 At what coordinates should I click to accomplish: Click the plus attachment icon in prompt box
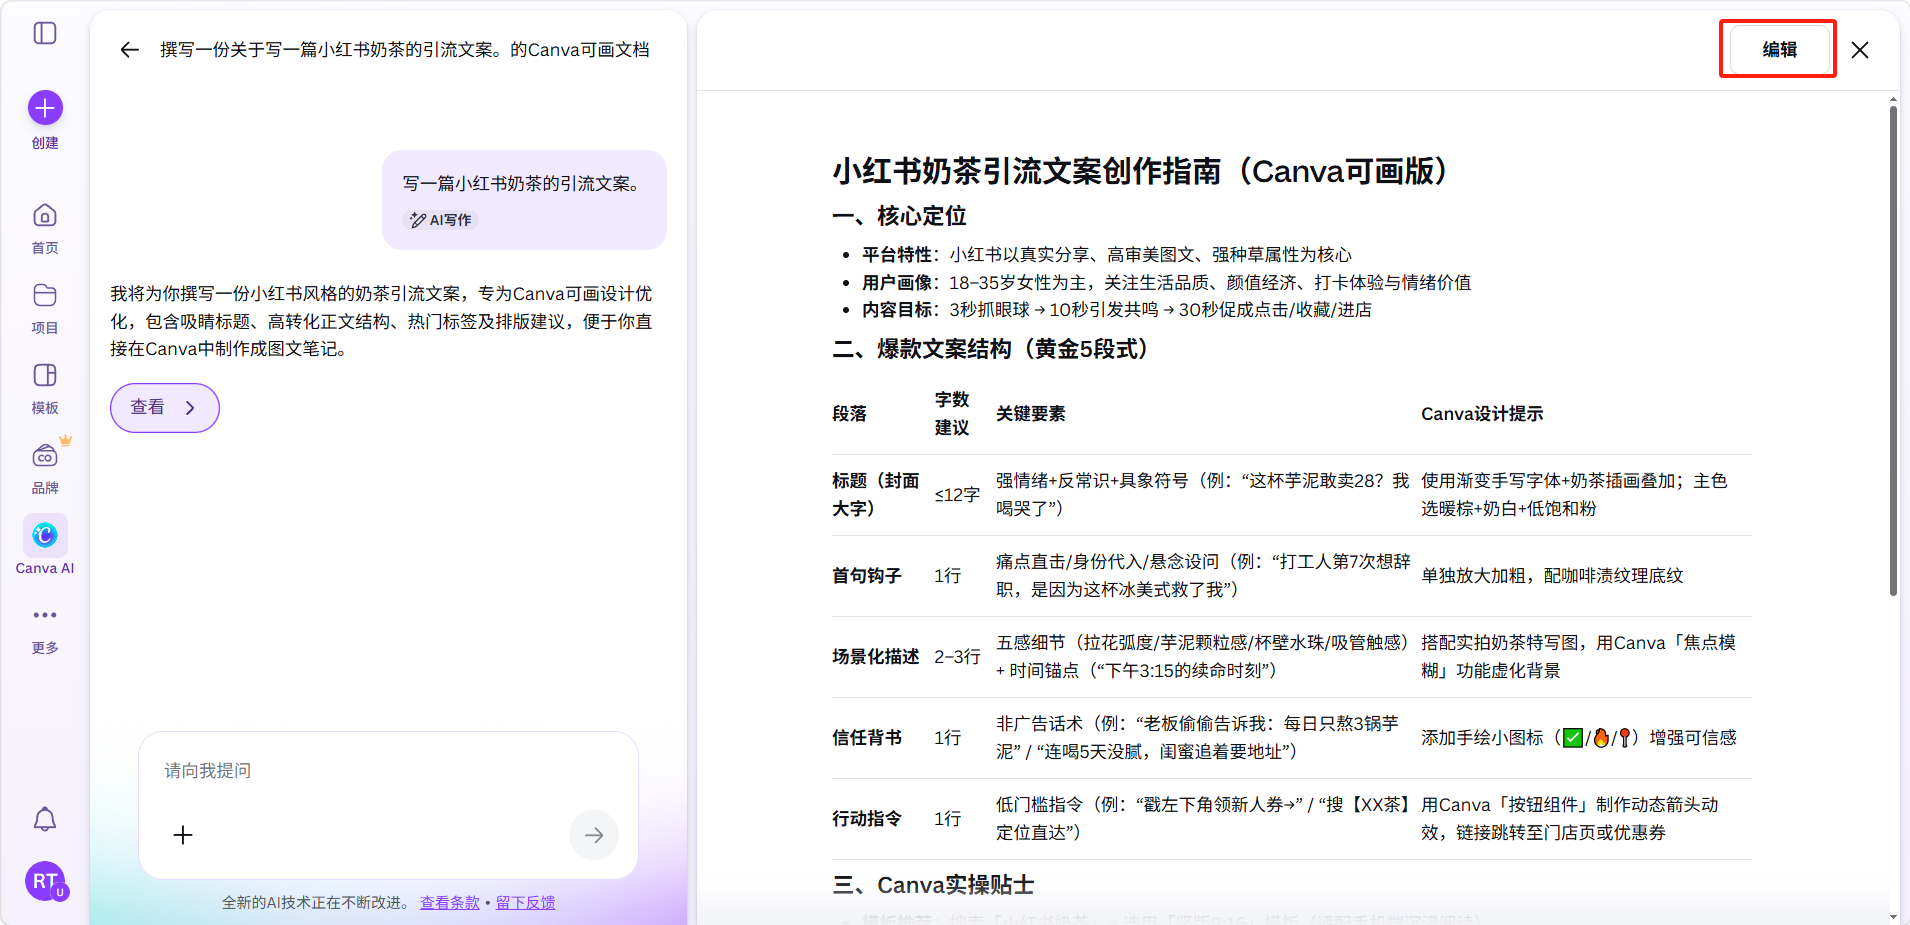[183, 835]
